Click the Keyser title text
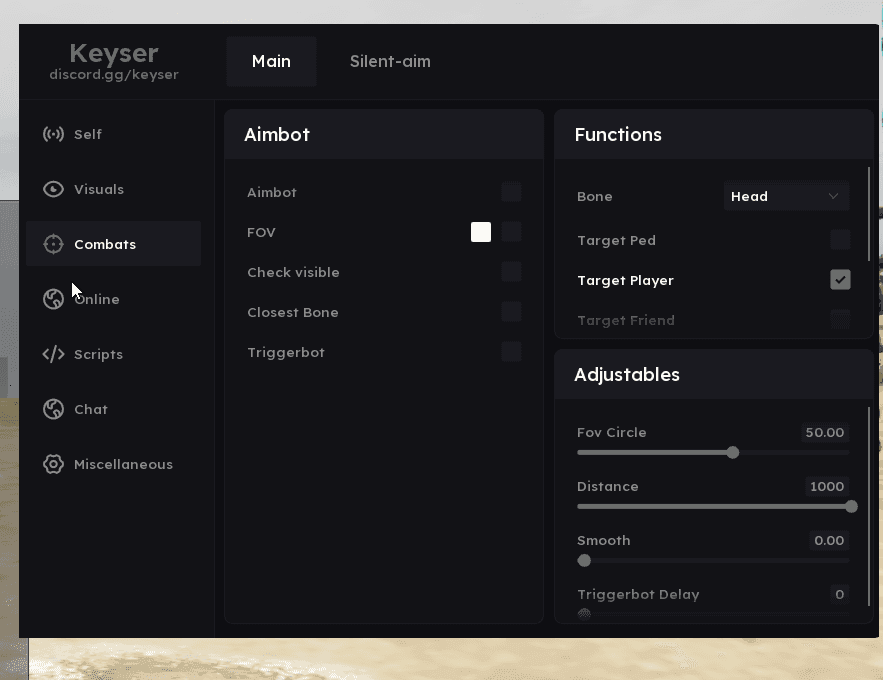This screenshot has height=680, width=883. [x=114, y=53]
